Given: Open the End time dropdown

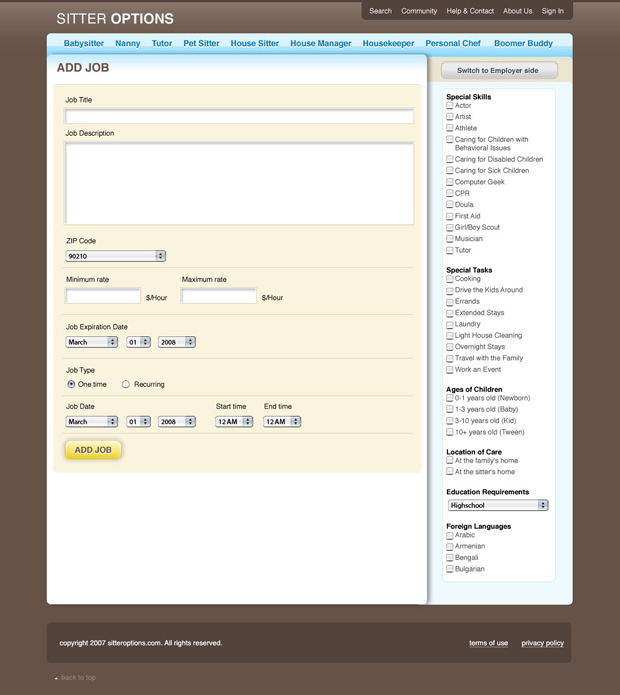Looking at the screenshot, I should pyautogui.click(x=282, y=422).
